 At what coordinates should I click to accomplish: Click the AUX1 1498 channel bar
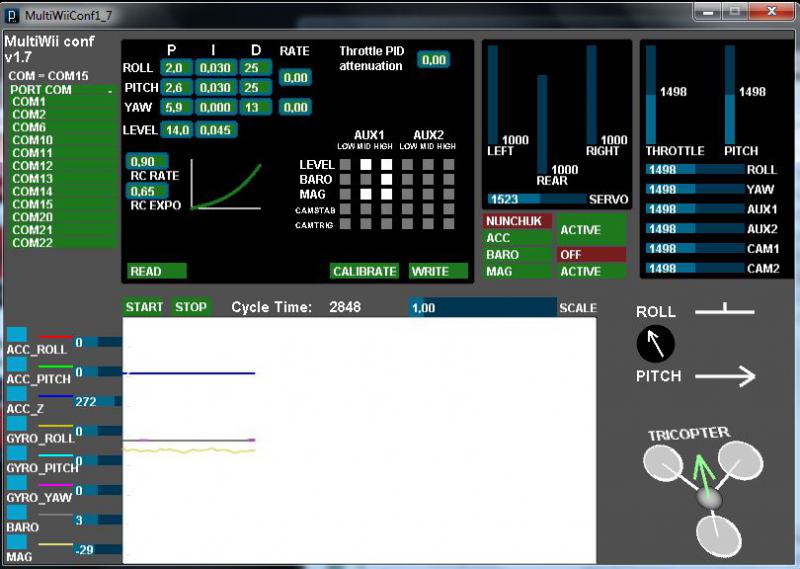pos(695,209)
